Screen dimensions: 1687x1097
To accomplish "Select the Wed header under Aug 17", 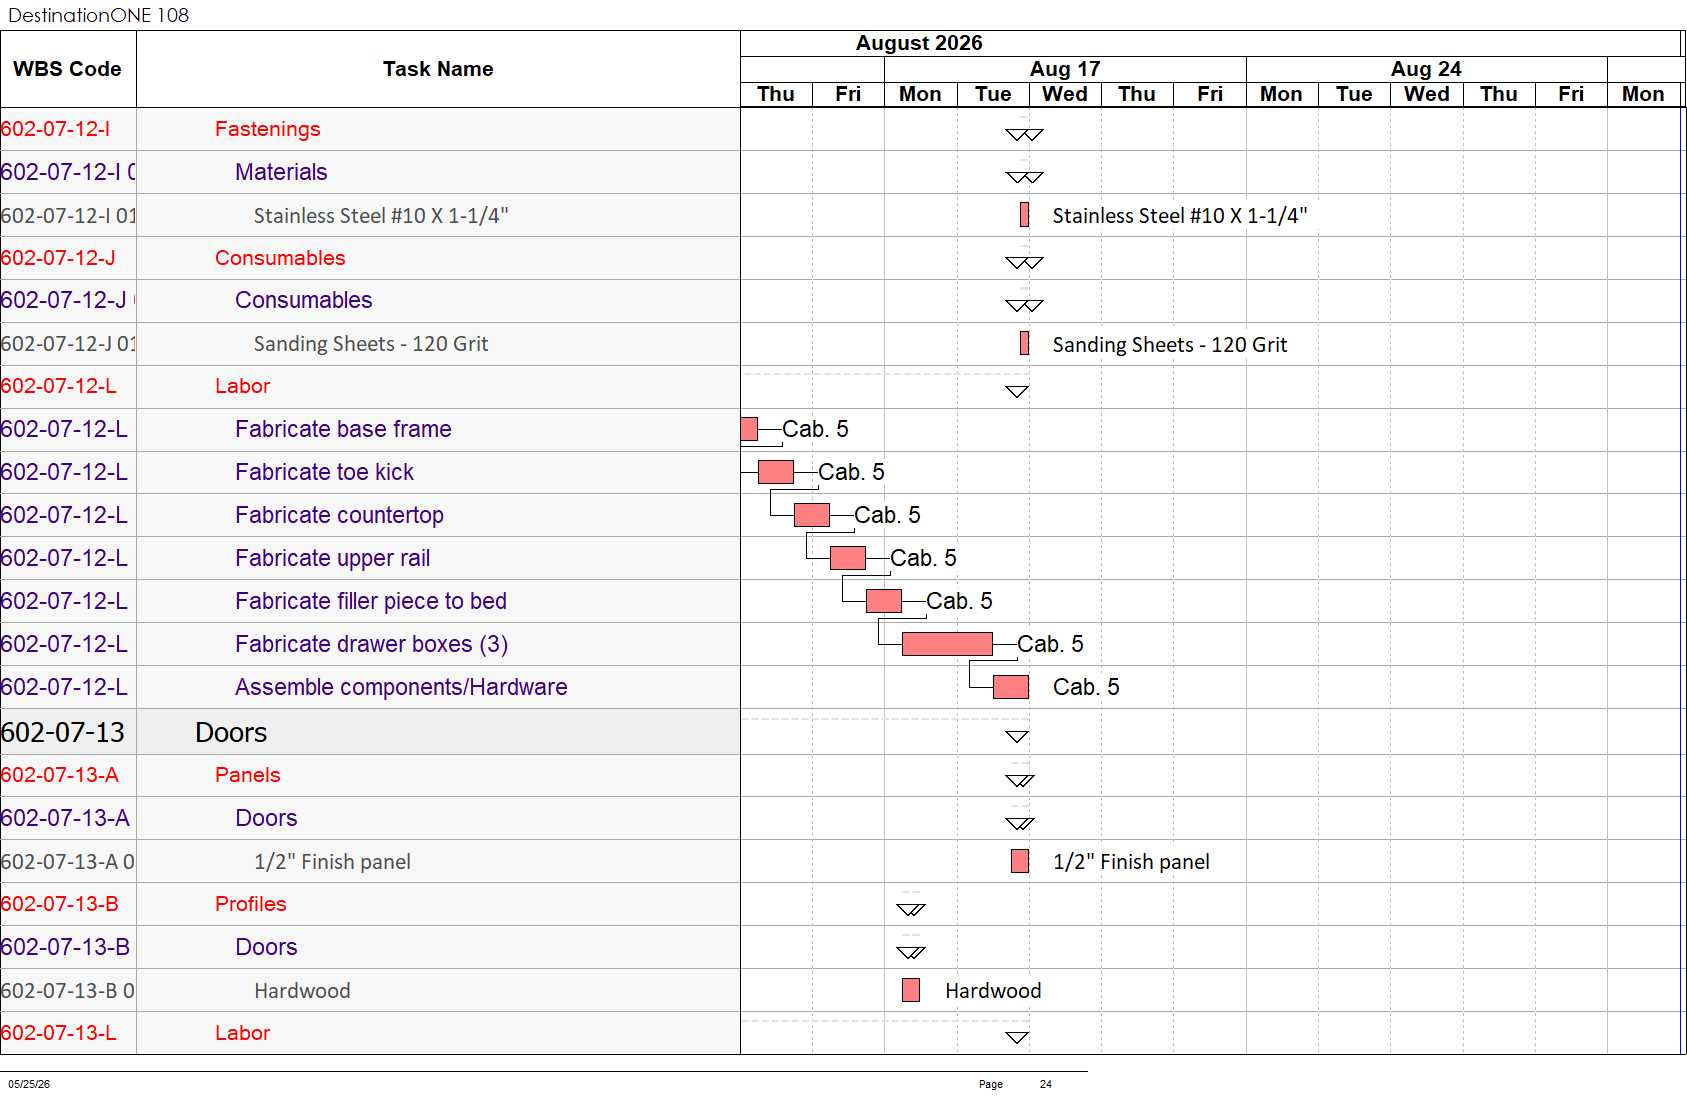I will pyautogui.click(x=1065, y=94).
